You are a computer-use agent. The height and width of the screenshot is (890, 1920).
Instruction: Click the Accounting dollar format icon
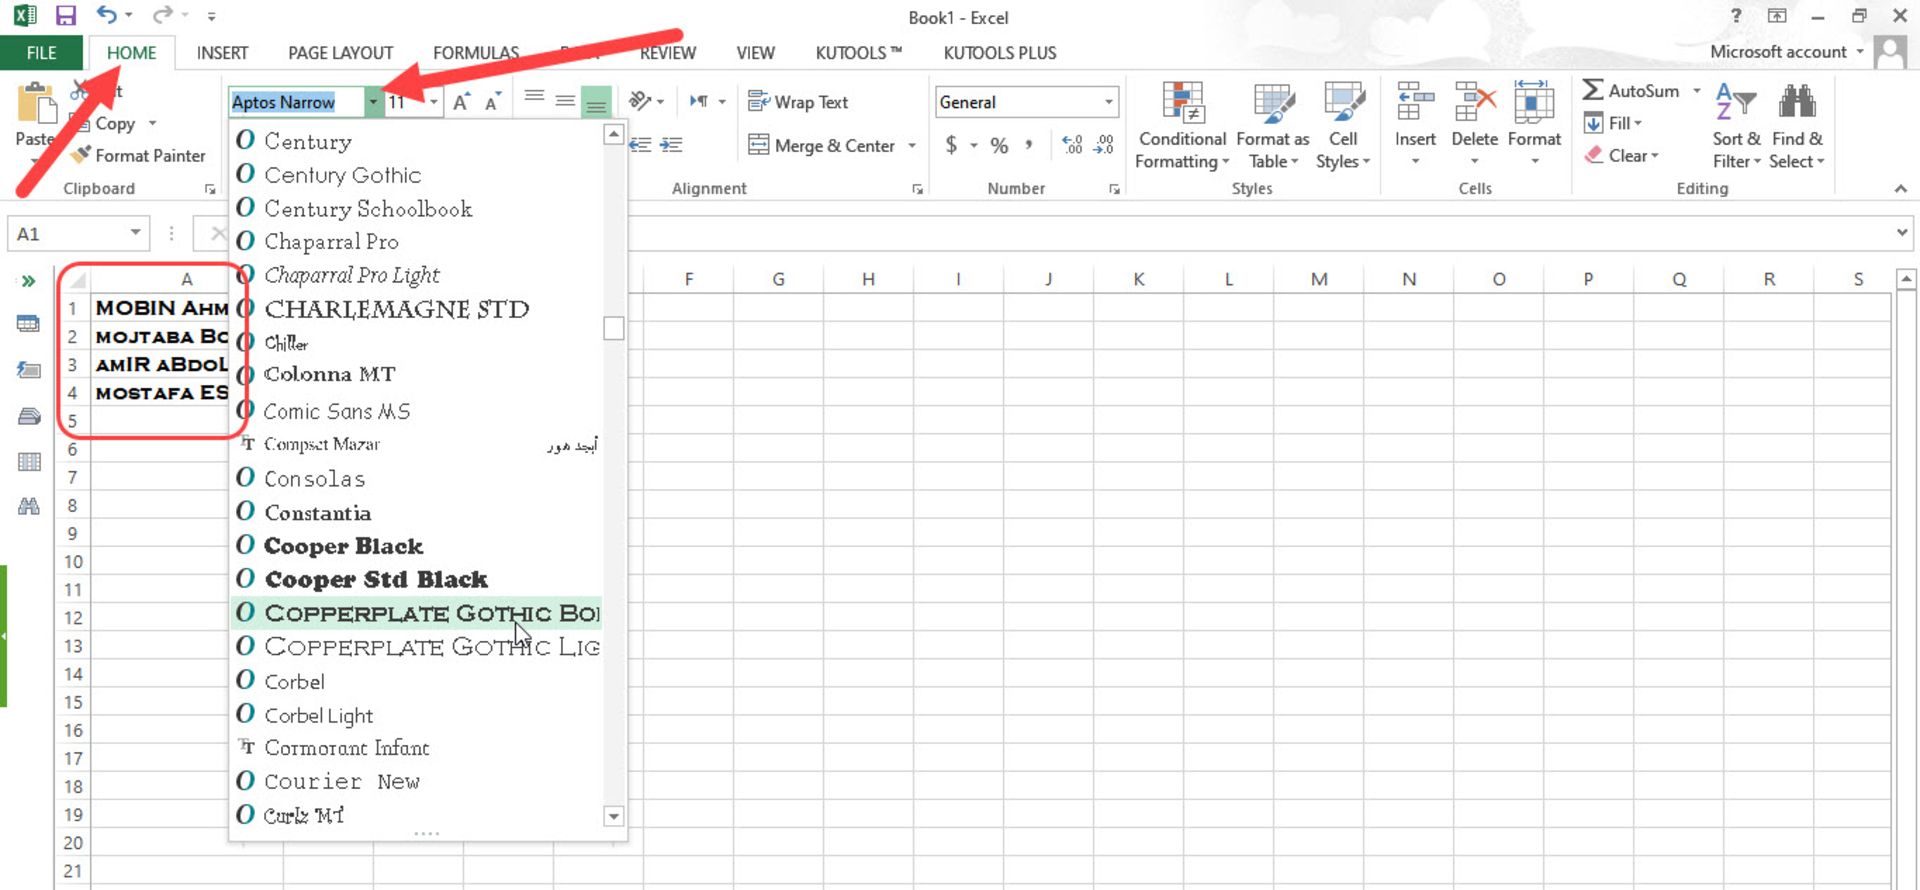pyautogui.click(x=951, y=145)
